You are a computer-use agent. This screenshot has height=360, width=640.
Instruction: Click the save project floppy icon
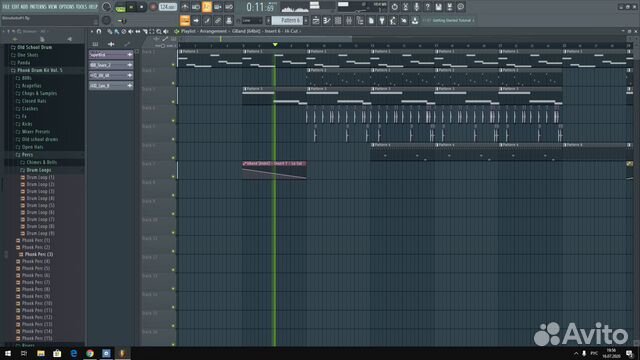pyautogui.click(x=438, y=7)
